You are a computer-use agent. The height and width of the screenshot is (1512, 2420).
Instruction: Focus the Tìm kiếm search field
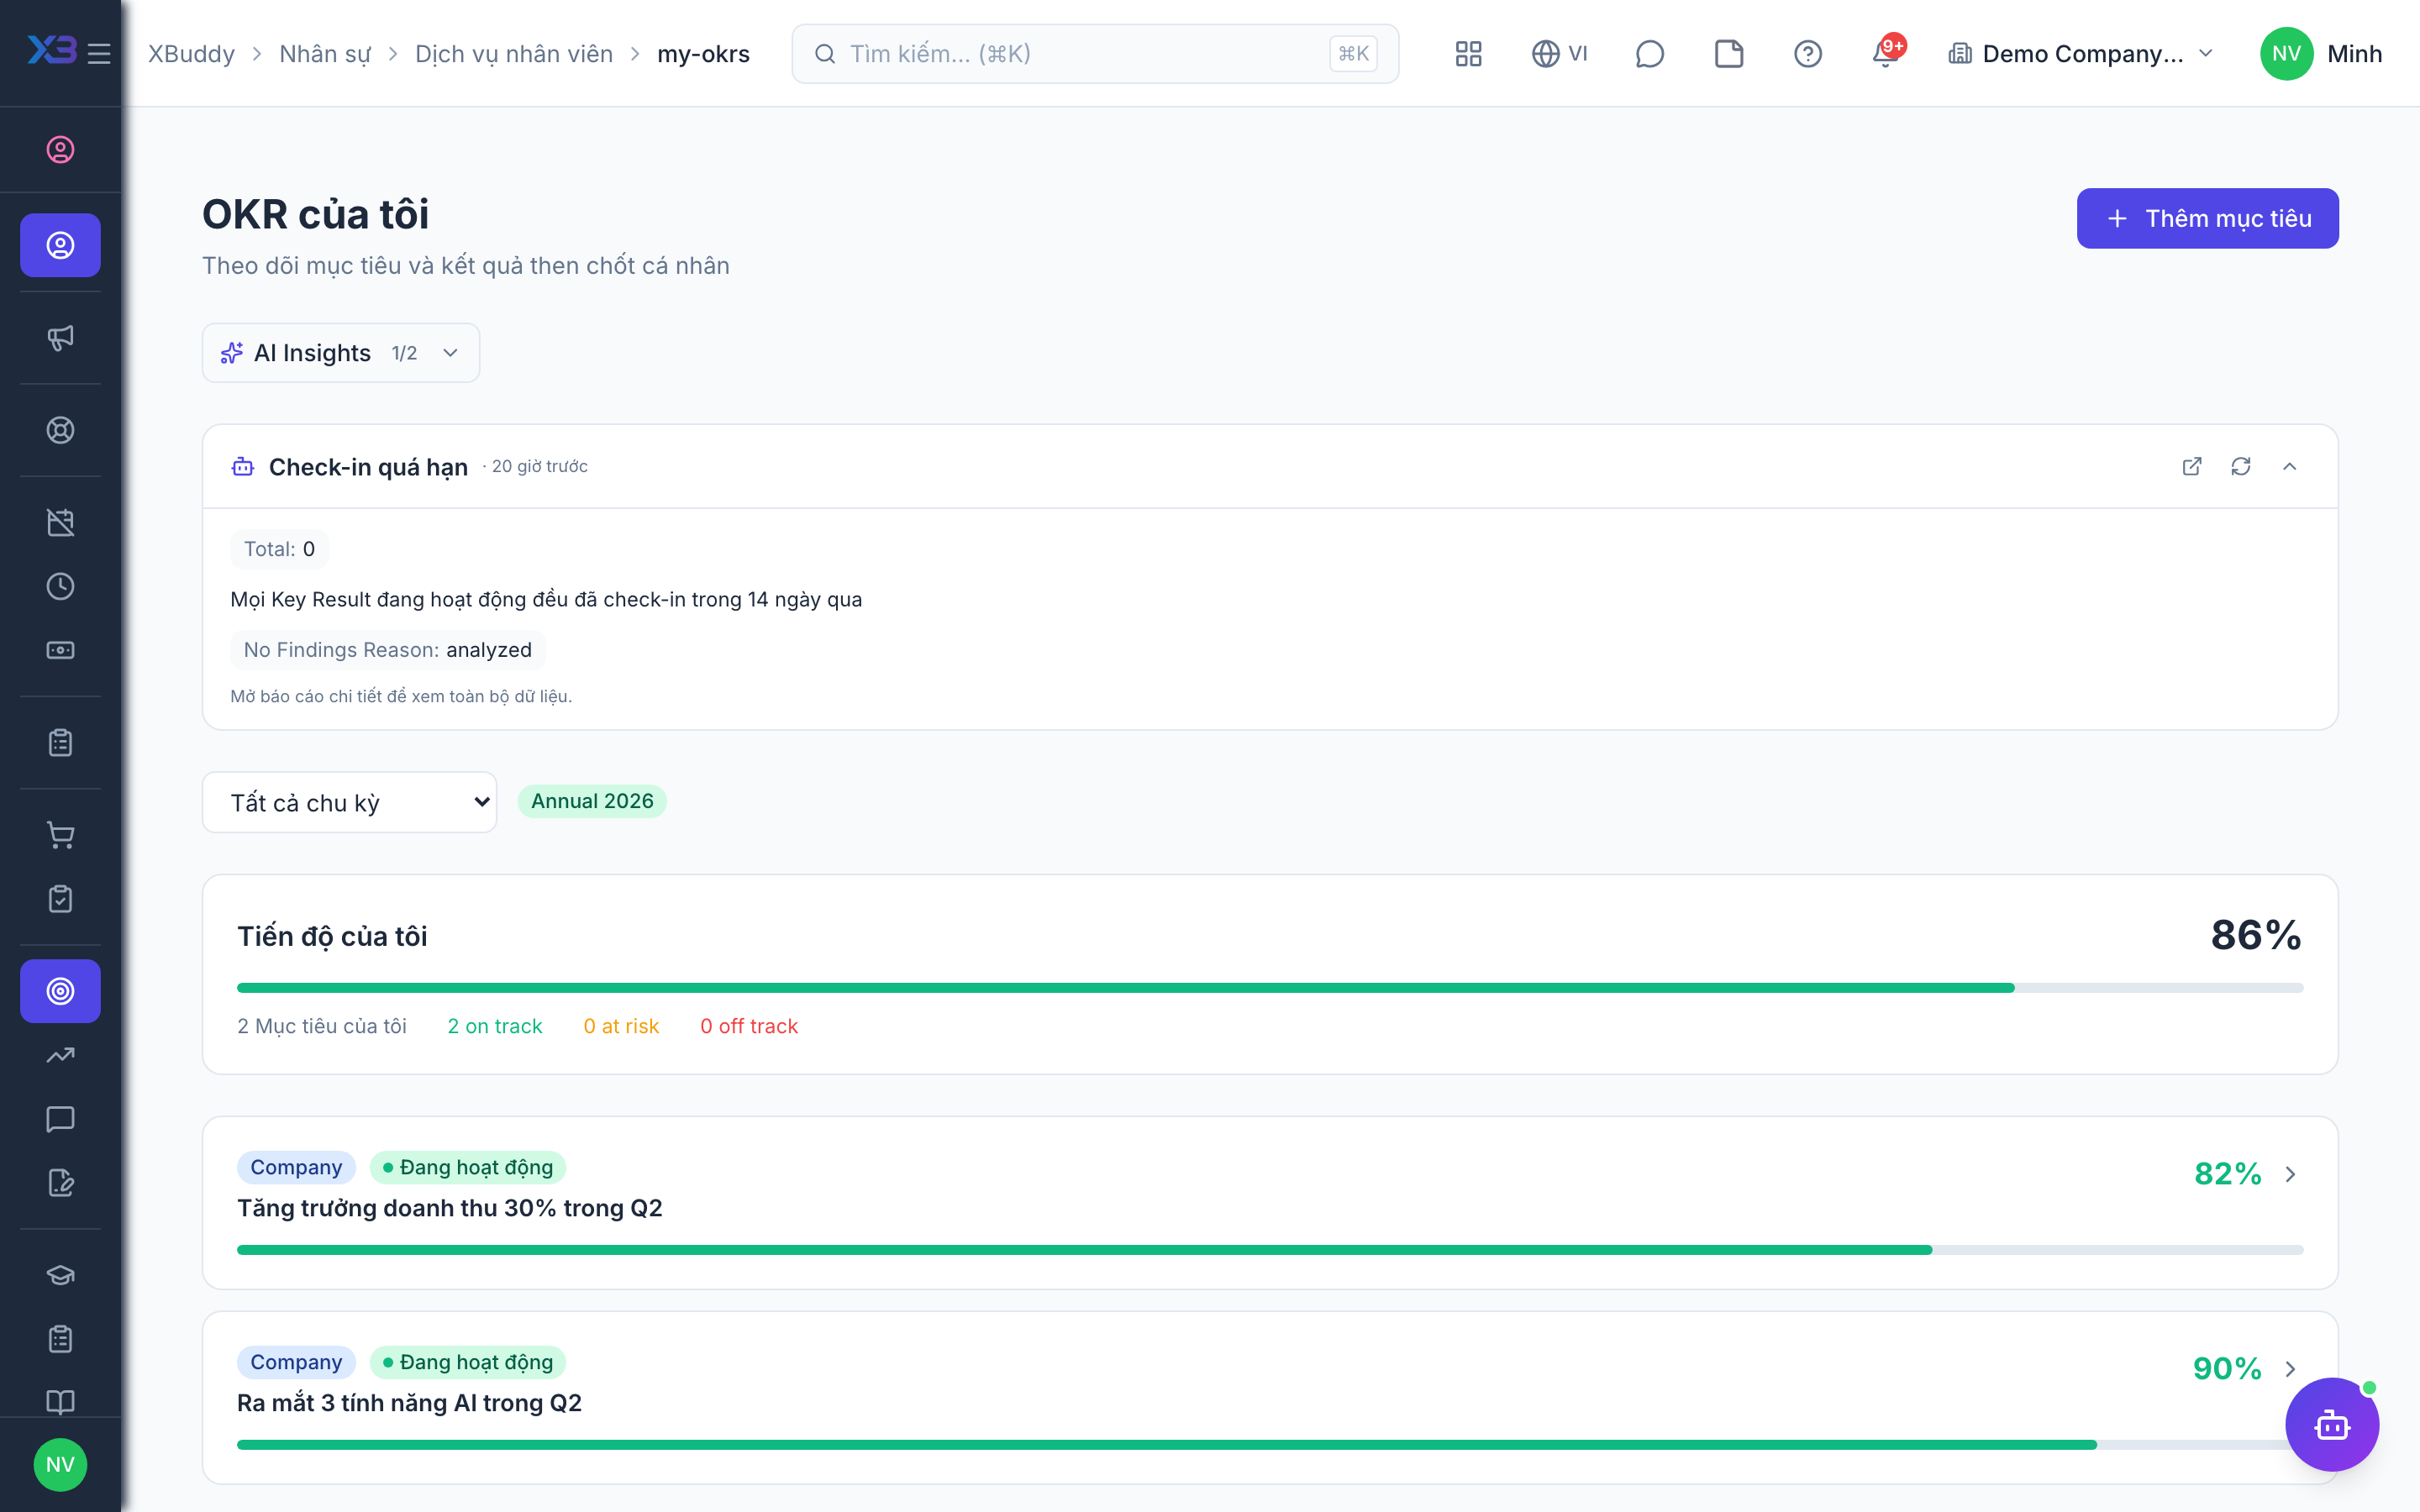coord(1095,53)
